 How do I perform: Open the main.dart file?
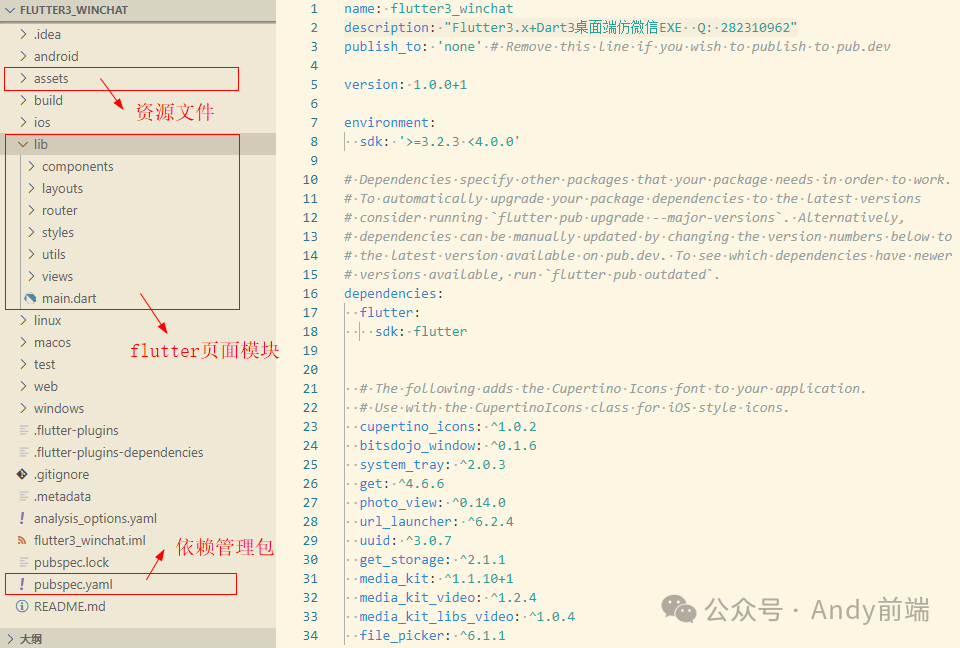pyautogui.click(x=69, y=298)
